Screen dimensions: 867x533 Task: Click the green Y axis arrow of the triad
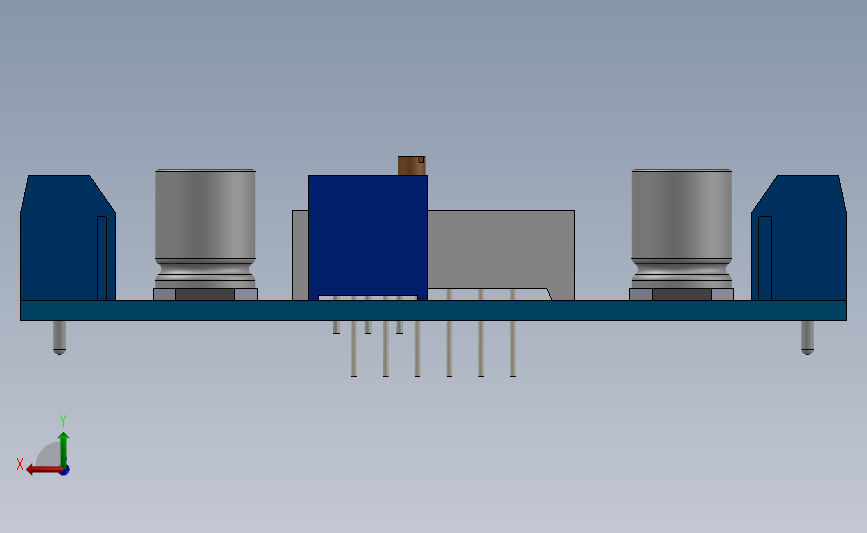63,450
